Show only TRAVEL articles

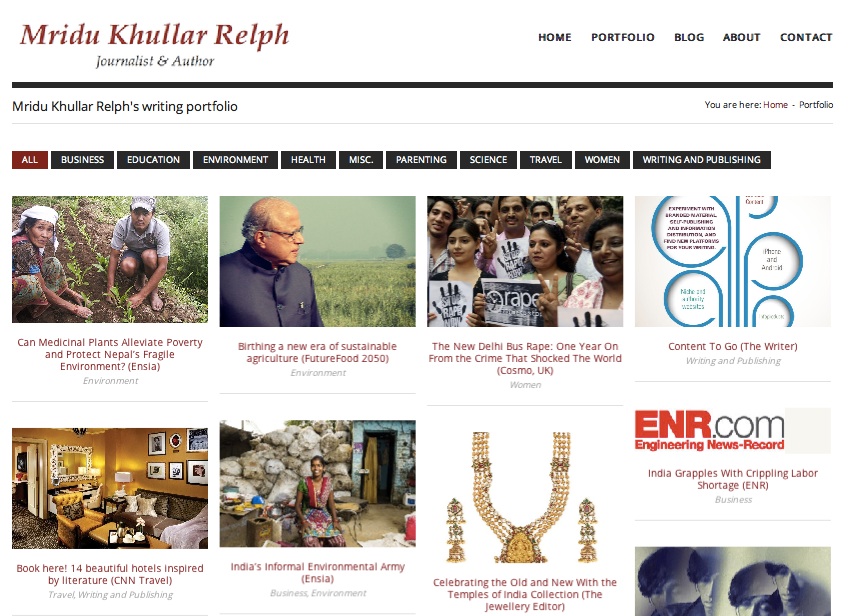tap(545, 160)
